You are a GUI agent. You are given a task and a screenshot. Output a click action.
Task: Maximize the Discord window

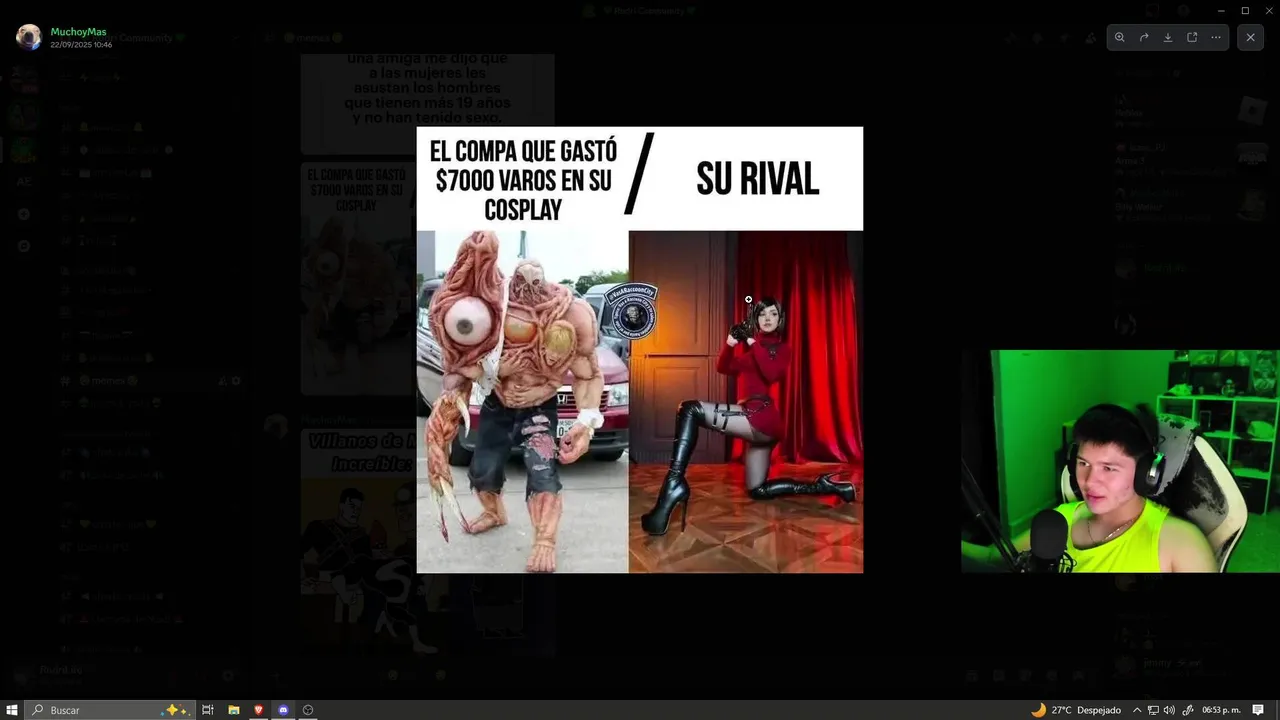(1245, 10)
